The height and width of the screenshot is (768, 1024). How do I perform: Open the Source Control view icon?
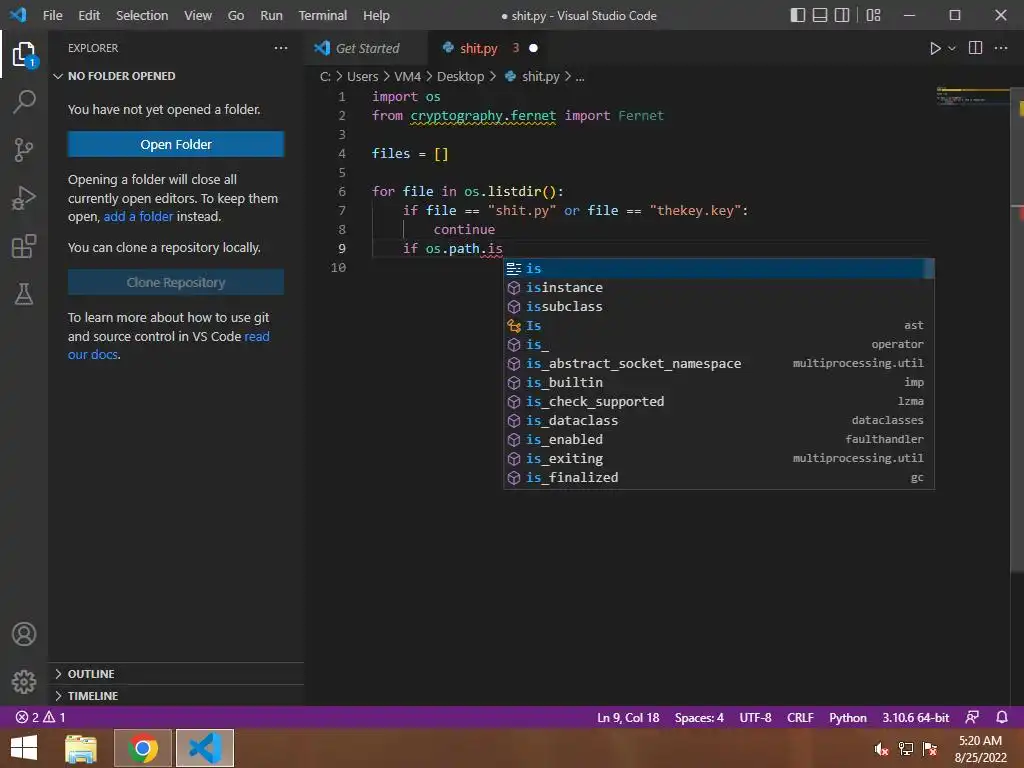click(x=24, y=150)
